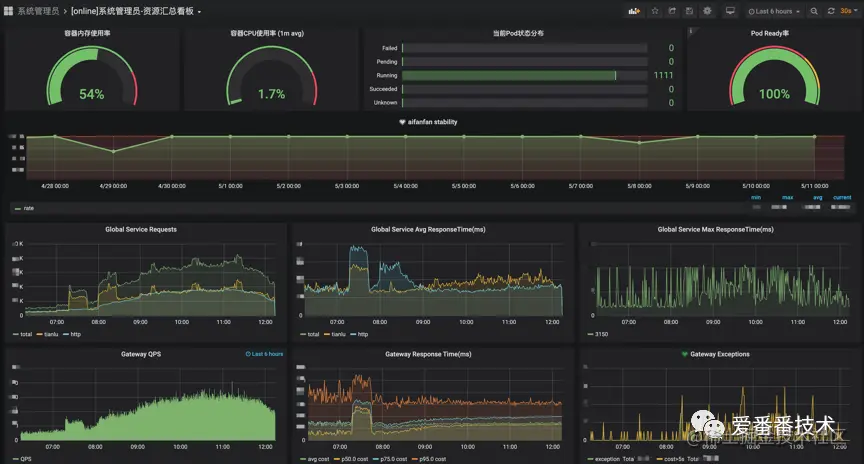The height and width of the screenshot is (464, 864).
Task: Open dashboard settings gear
Action: coord(707,11)
